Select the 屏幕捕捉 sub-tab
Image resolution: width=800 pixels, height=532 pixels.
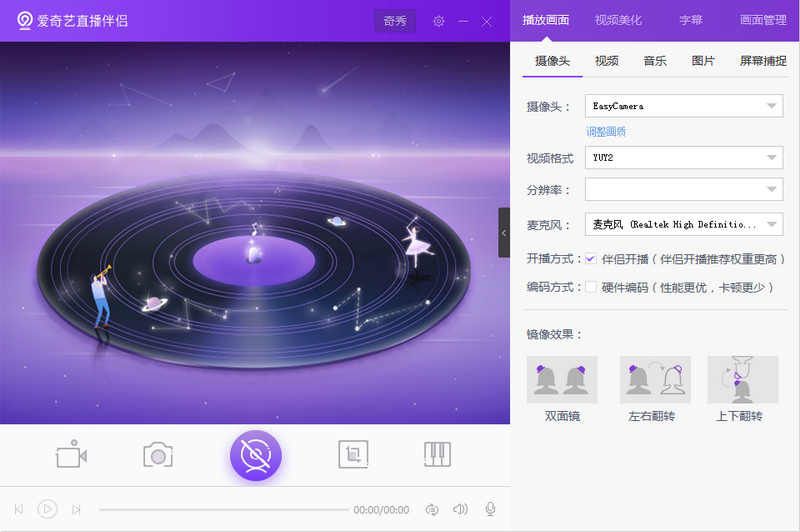[x=763, y=61]
